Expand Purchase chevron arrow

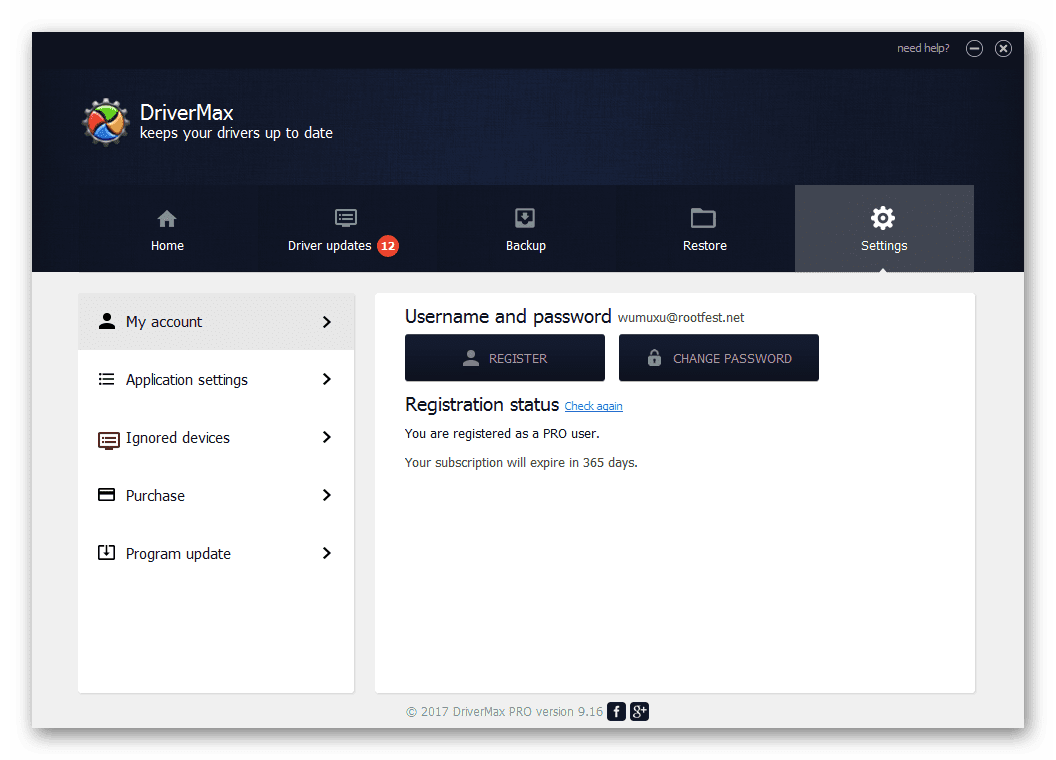click(327, 495)
